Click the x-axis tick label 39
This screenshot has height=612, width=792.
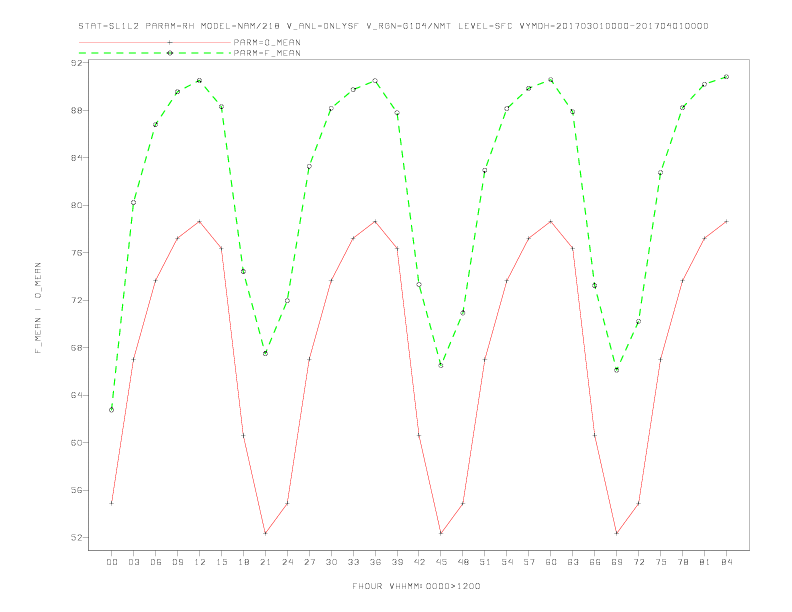[x=397, y=562]
